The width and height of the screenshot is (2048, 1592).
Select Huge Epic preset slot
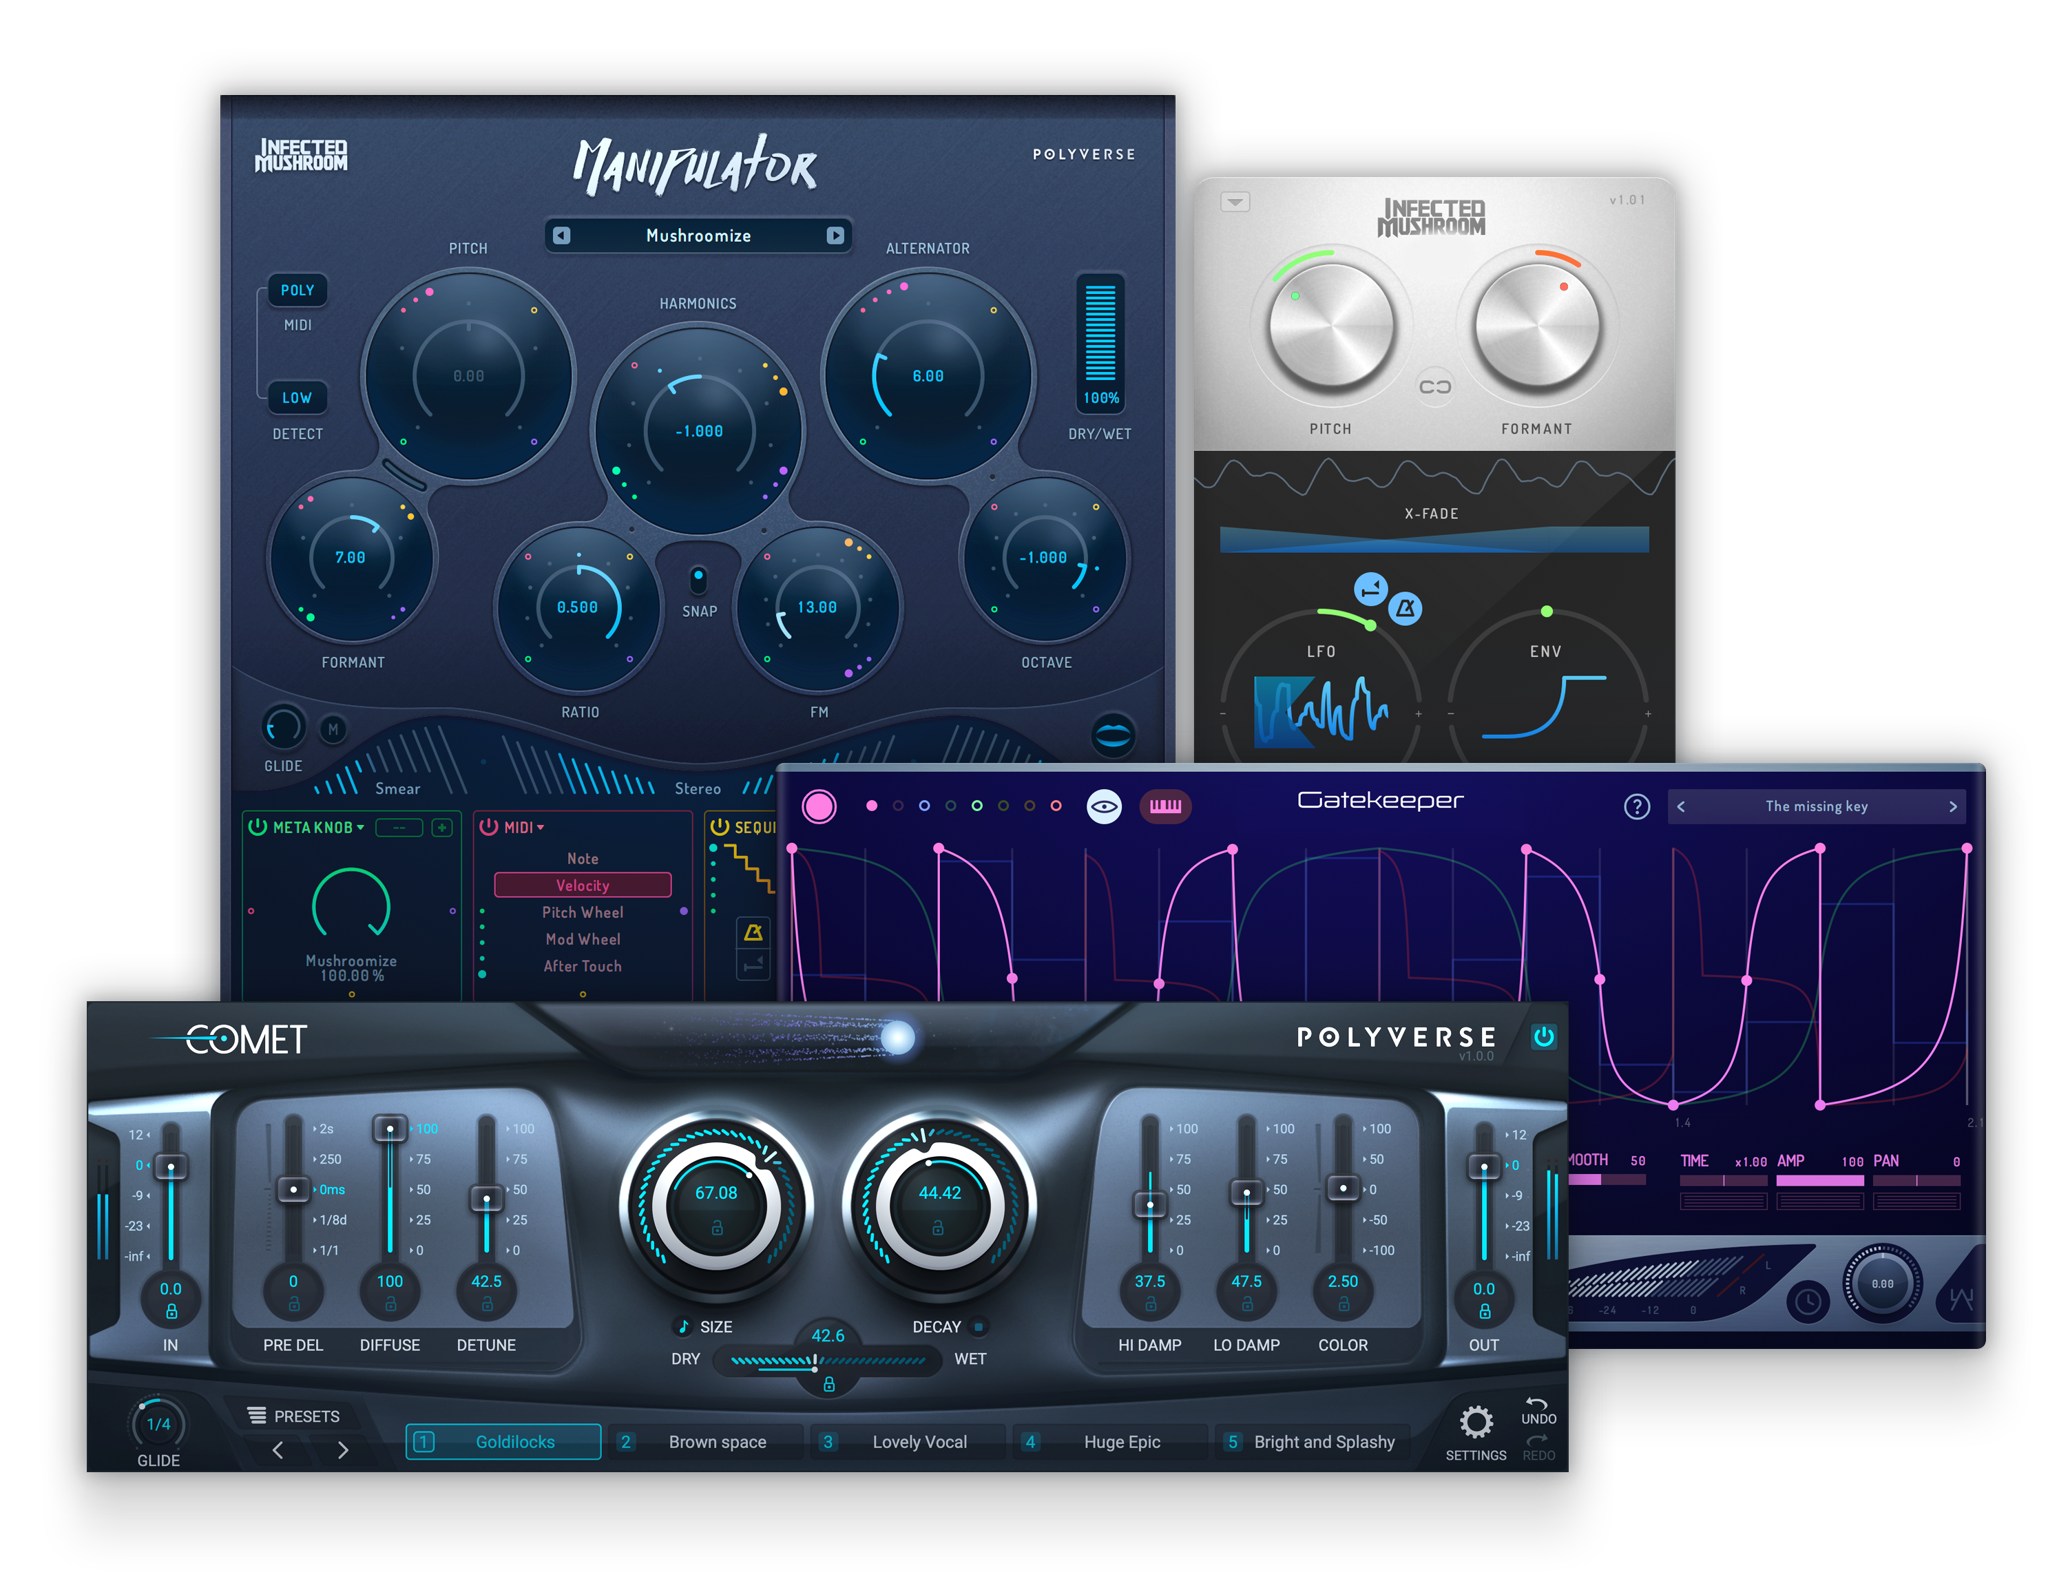[x=1110, y=1442]
